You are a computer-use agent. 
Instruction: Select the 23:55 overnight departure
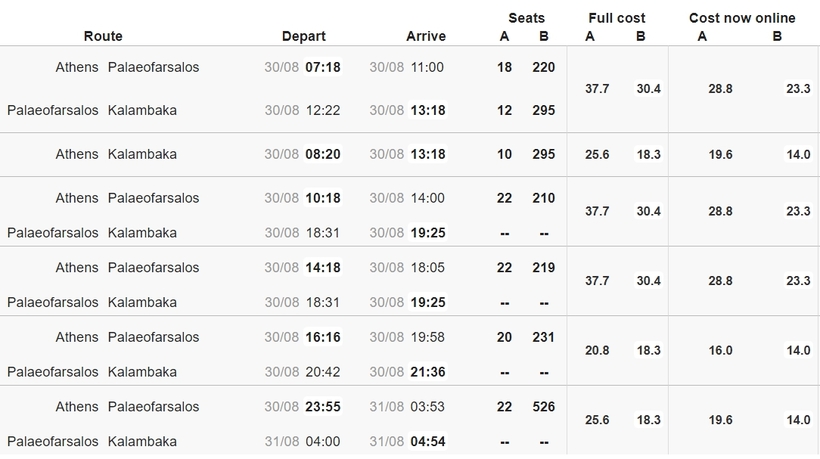(x=323, y=407)
